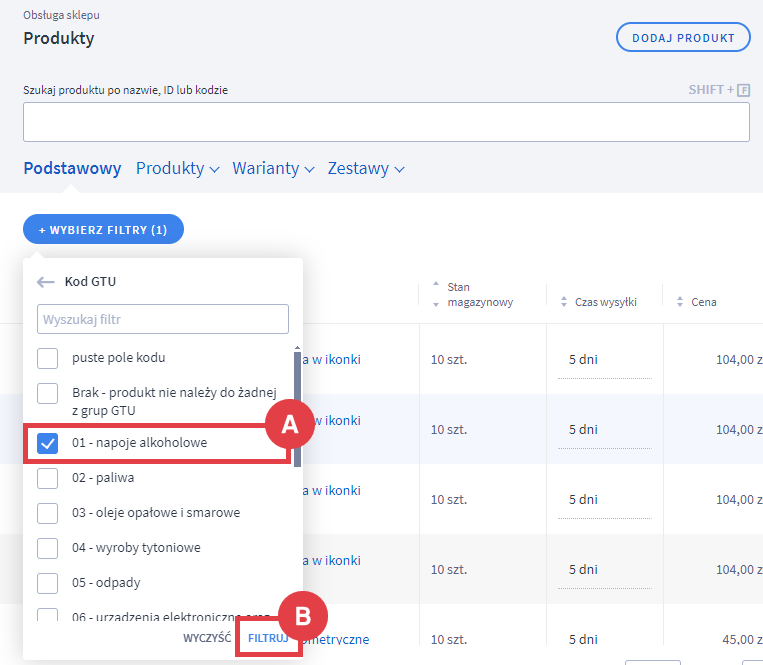This screenshot has height=665, width=763.
Task: Clear filters using Wyczyść
Action: [x=207, y=637]
